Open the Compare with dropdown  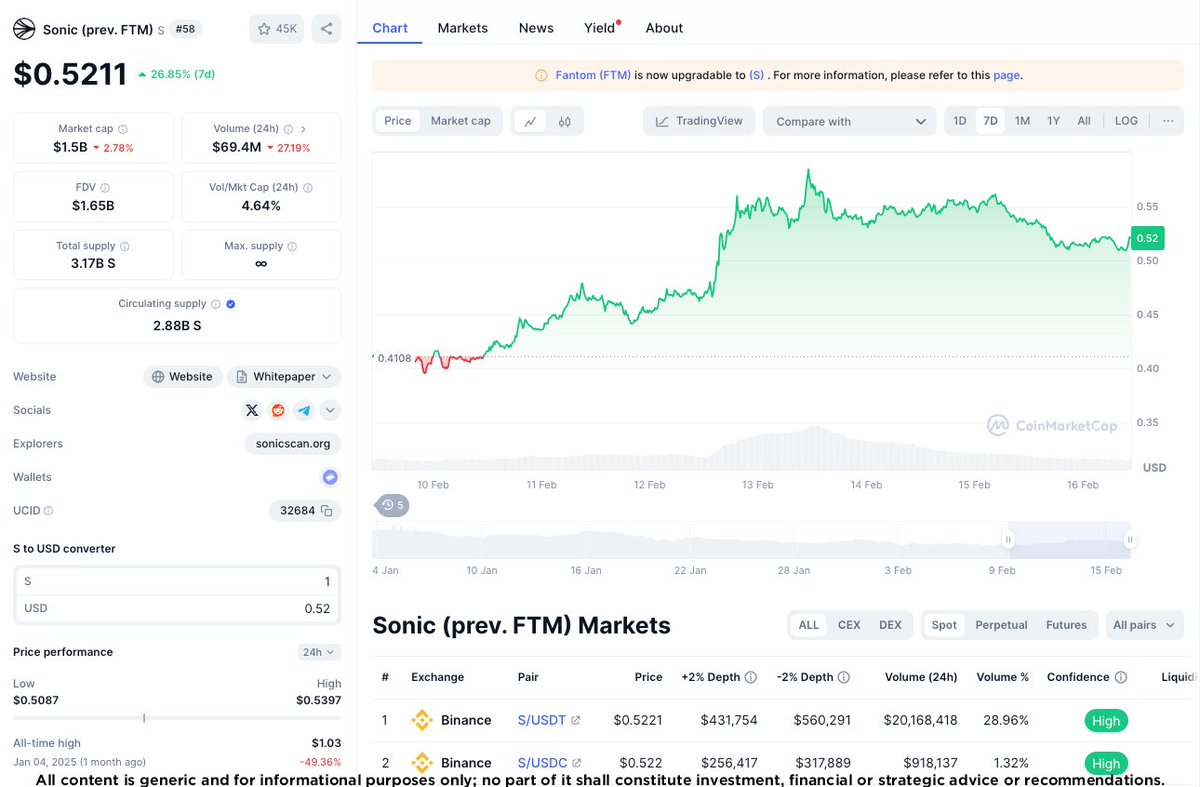click(850, 121)
